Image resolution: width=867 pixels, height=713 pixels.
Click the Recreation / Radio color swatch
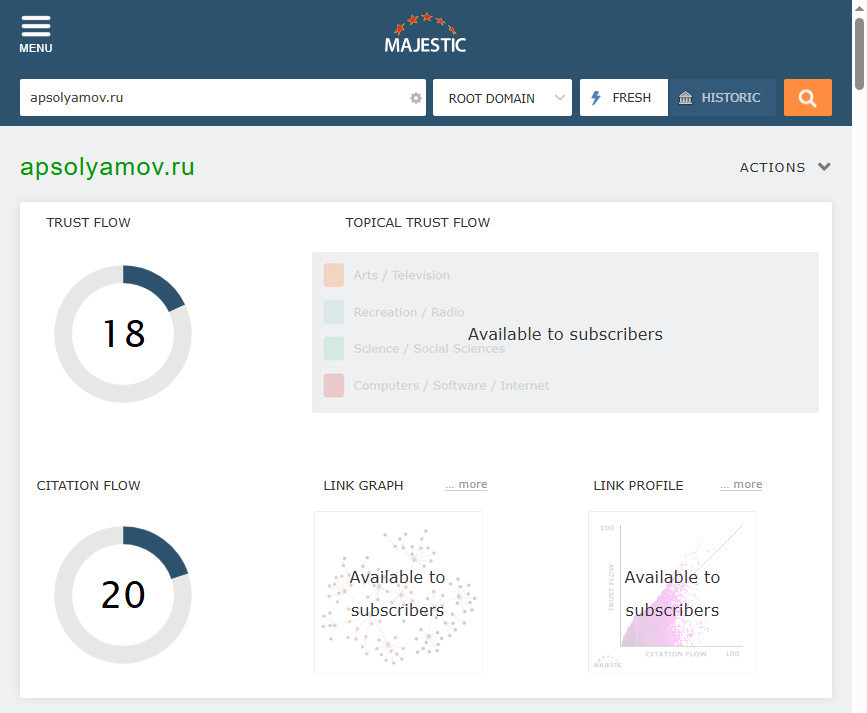[x=334, y=312]
